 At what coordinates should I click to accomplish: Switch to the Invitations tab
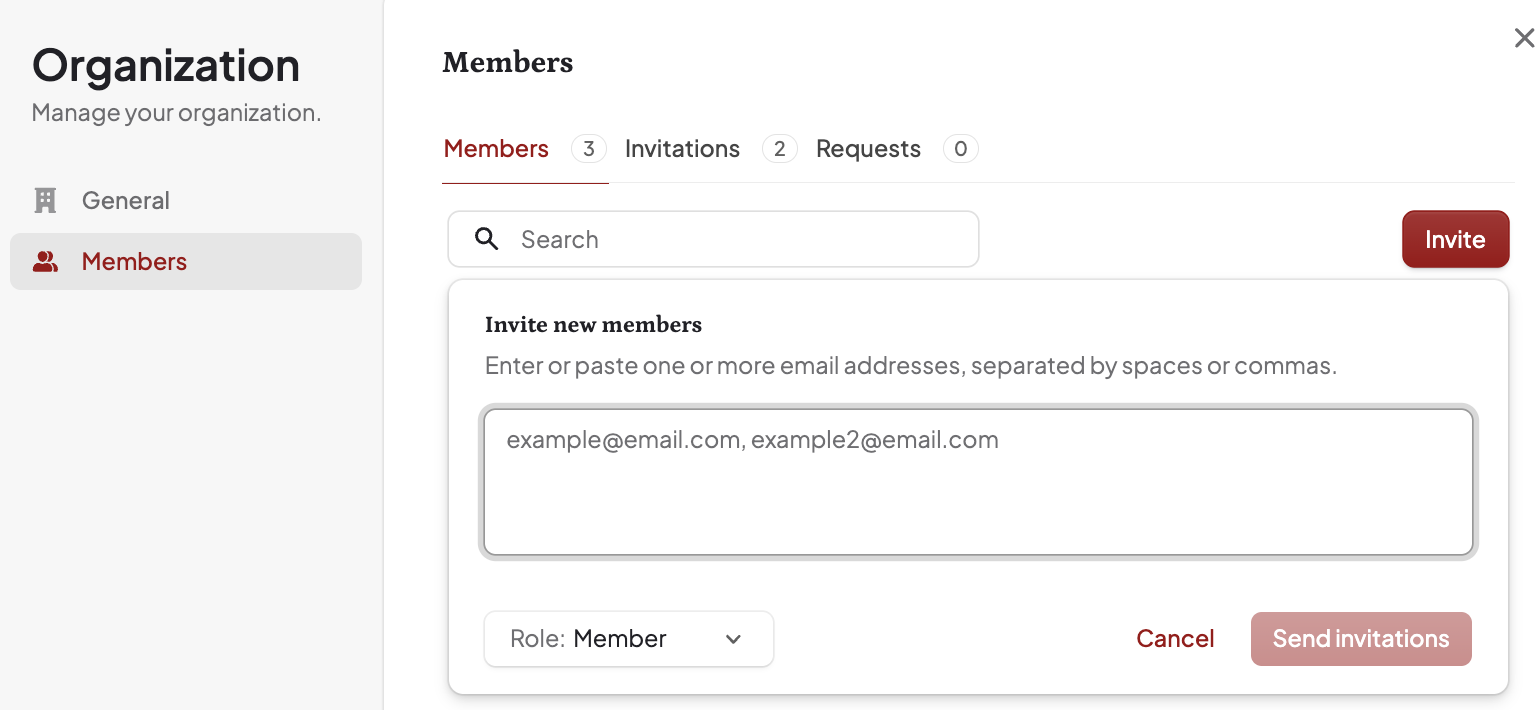682,149
